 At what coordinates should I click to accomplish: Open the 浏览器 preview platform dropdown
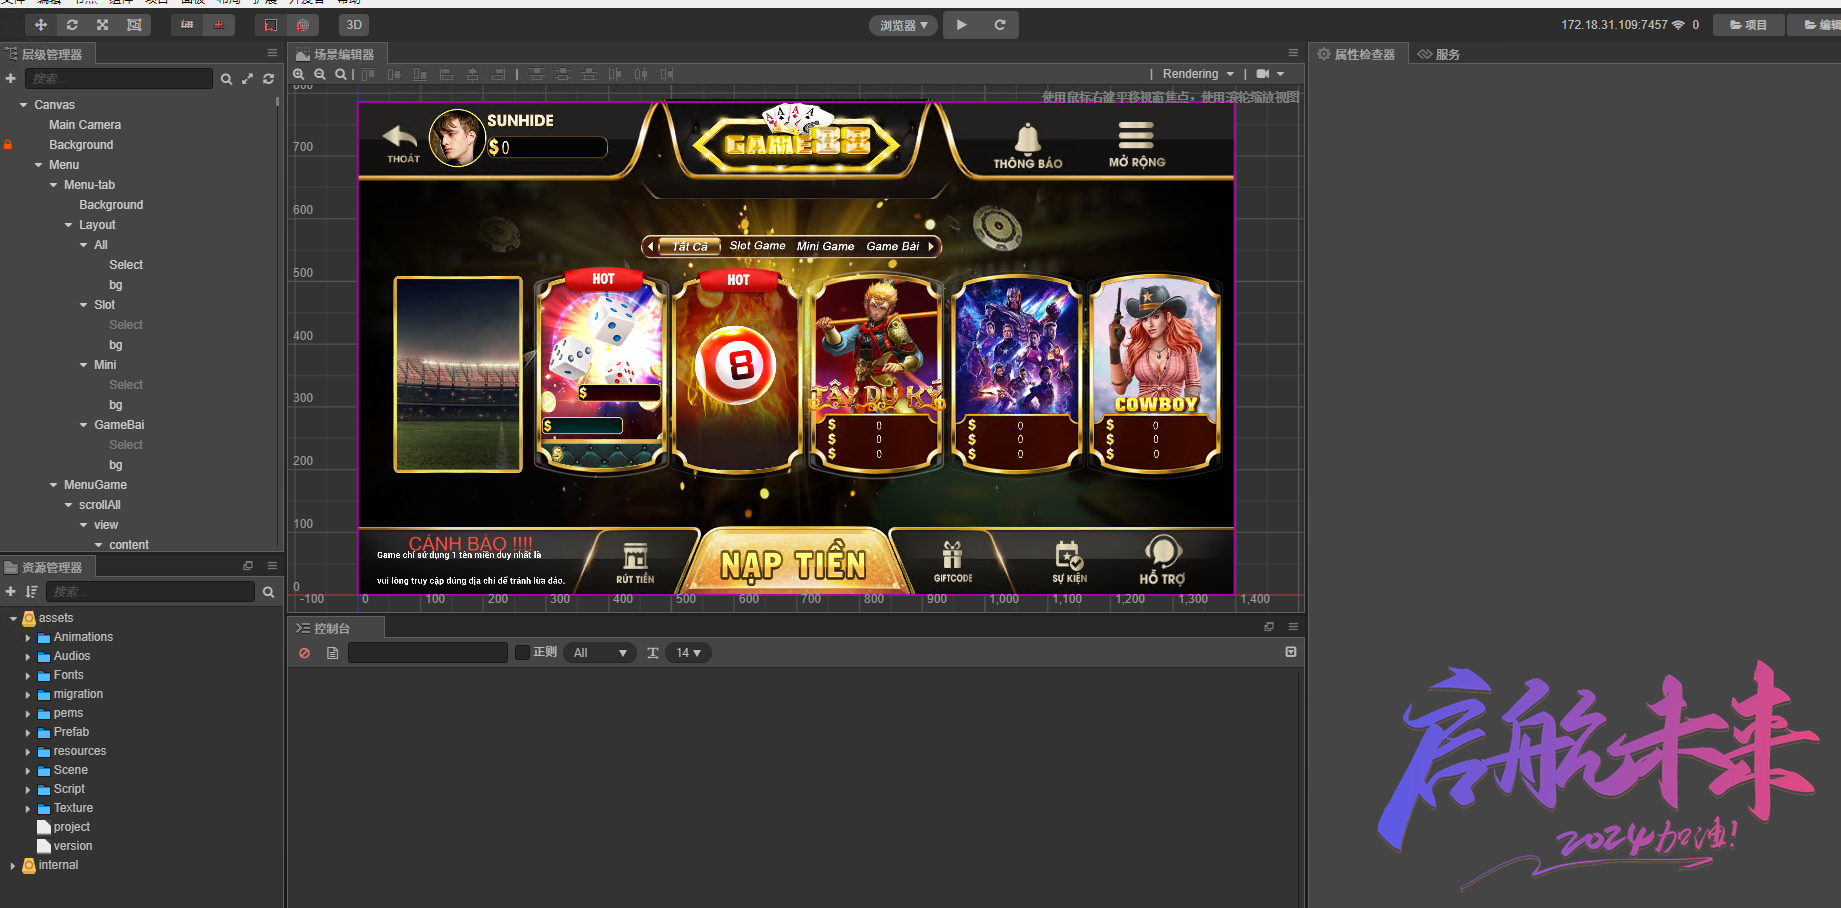[903, 25]
